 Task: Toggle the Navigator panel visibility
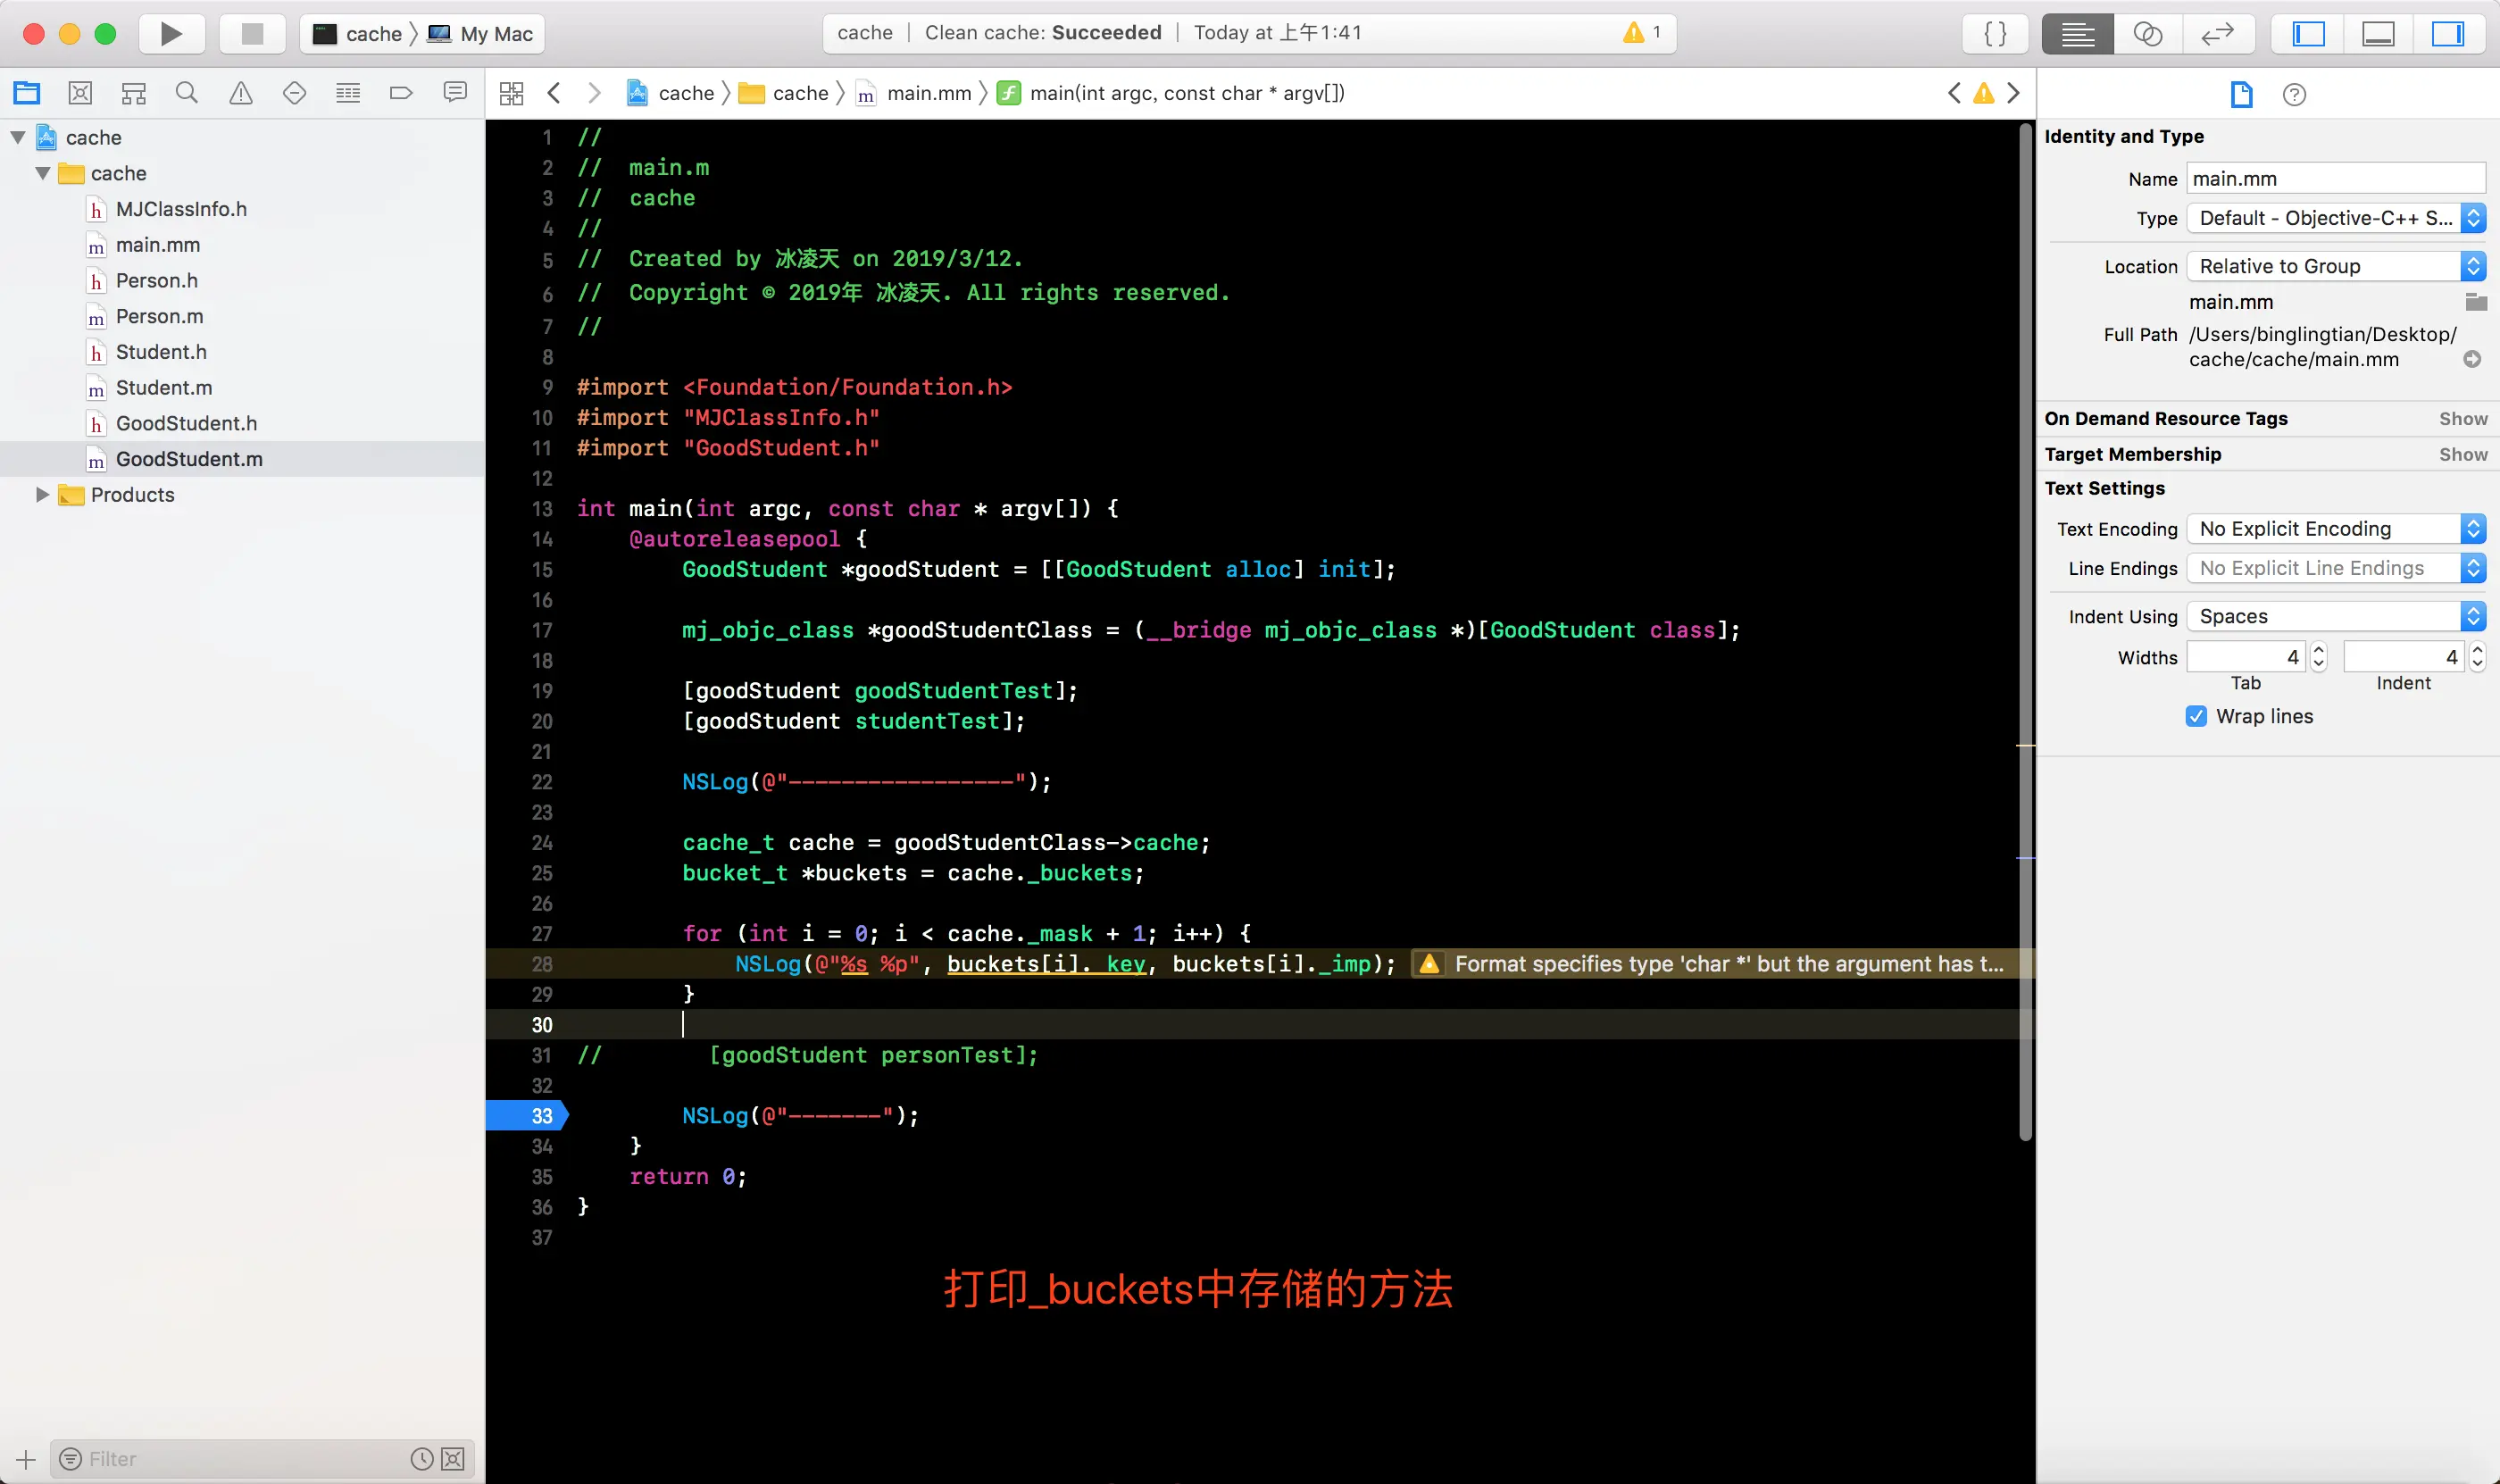[2308, 34]
